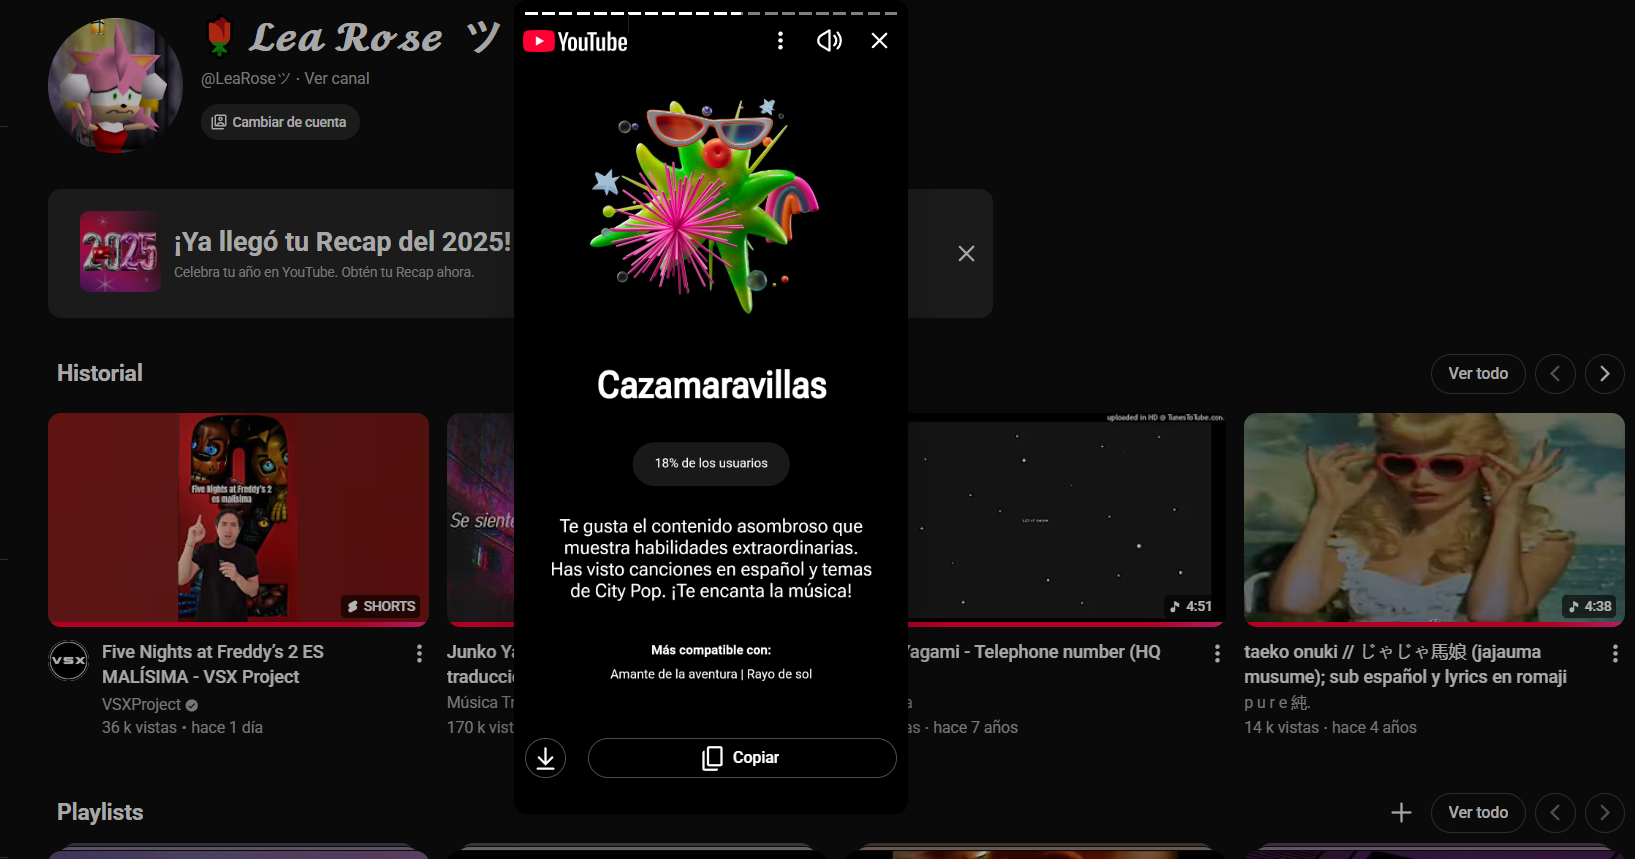Image resolution: width=1635 pixels, height=859 pixels.
Task: Click the pure純 channel name
Action: pos(1276,703)
